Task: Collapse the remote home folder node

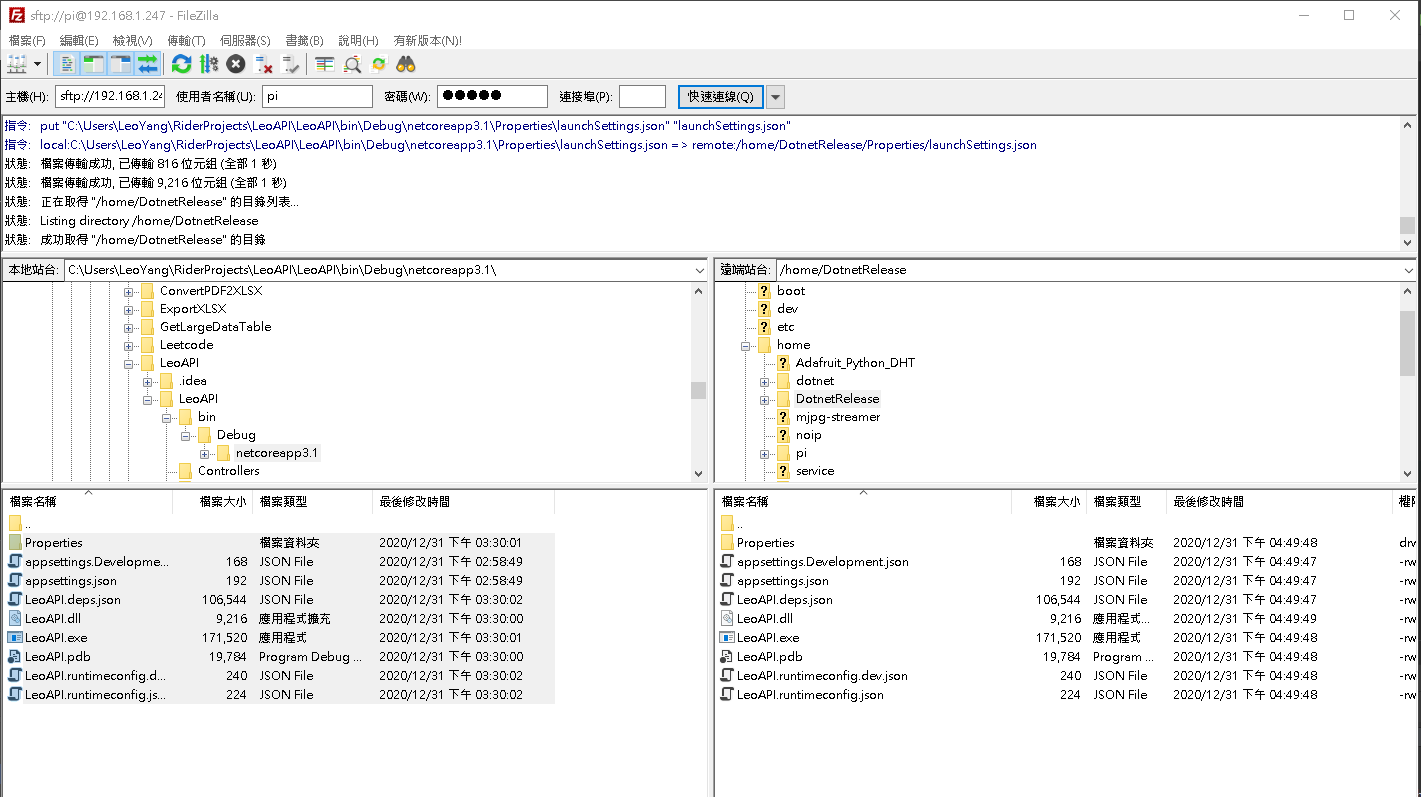Action: pyautogui.click(x=746, y=345)
